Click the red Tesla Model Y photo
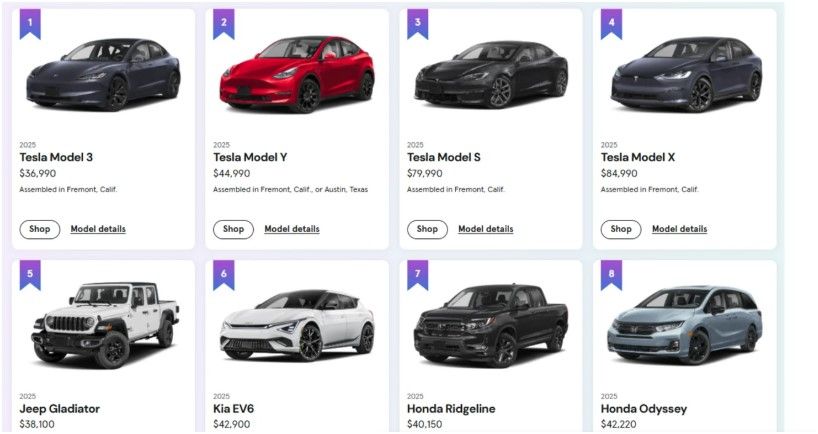Image resolution: width=818 pixels, height=434 pixels. click(298, 75)
